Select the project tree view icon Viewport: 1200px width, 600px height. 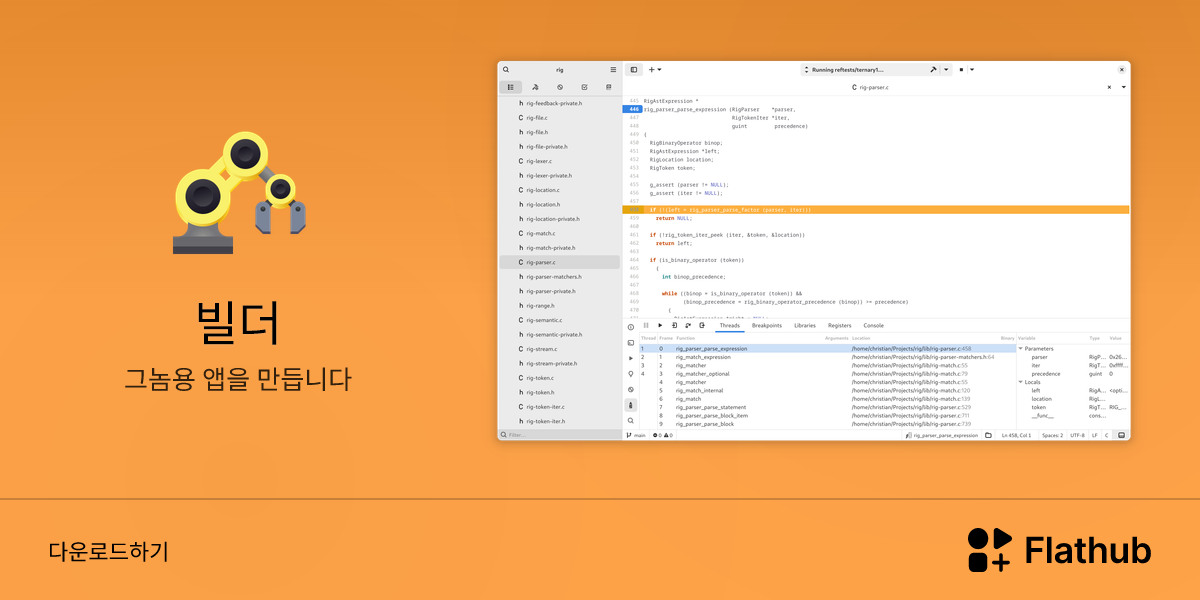click(x=511, y=87)
